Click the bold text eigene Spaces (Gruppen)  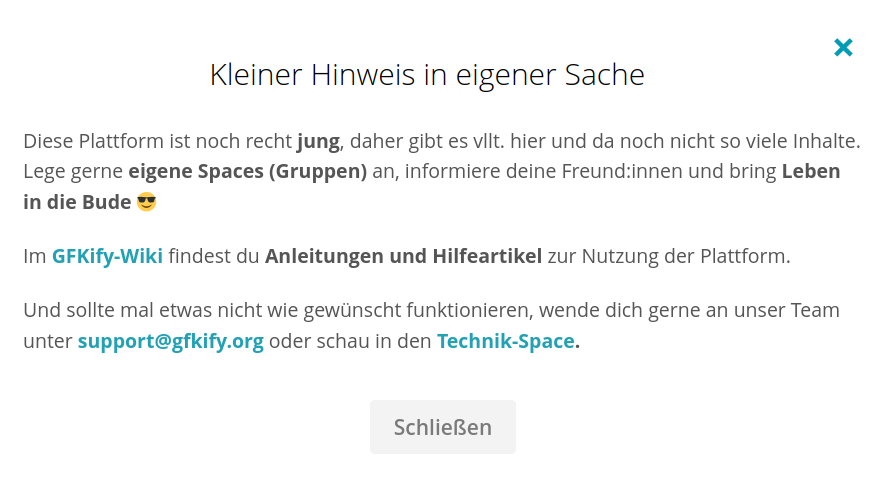[x=247, y=171]
